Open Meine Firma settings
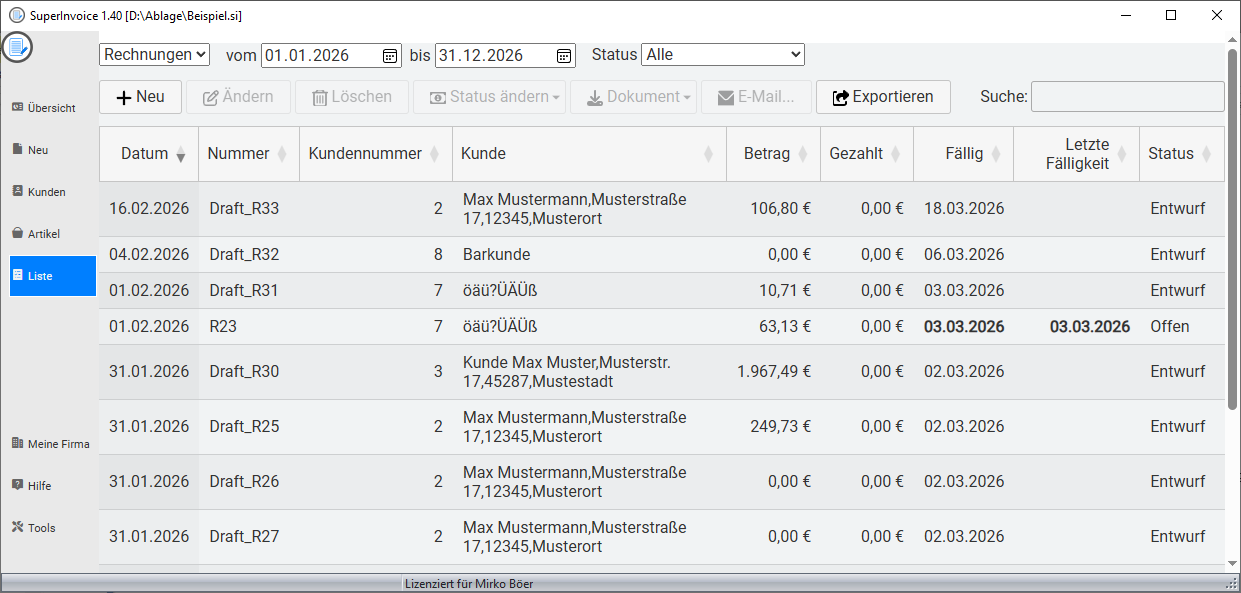The height and width of the screenshot is (593, 1241). [x=50, y=444]
